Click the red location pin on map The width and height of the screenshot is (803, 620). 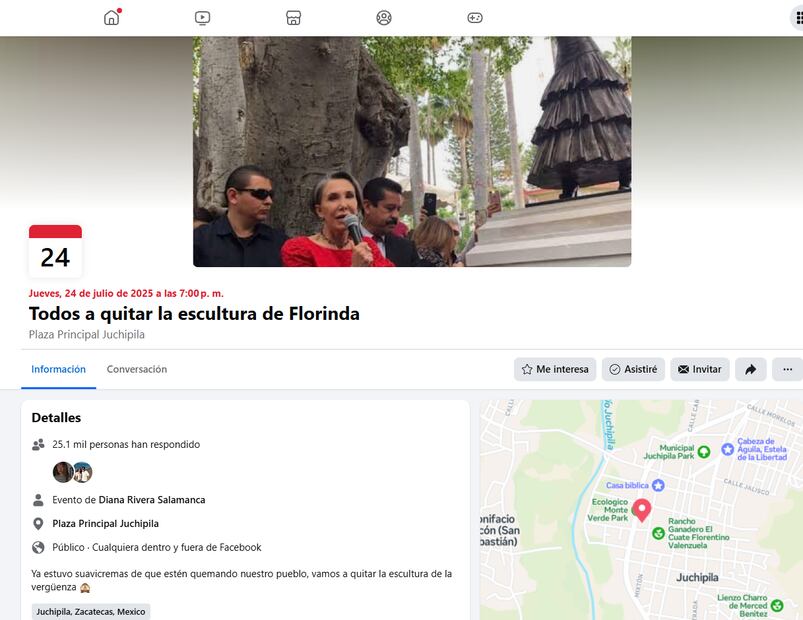(642, 509)
